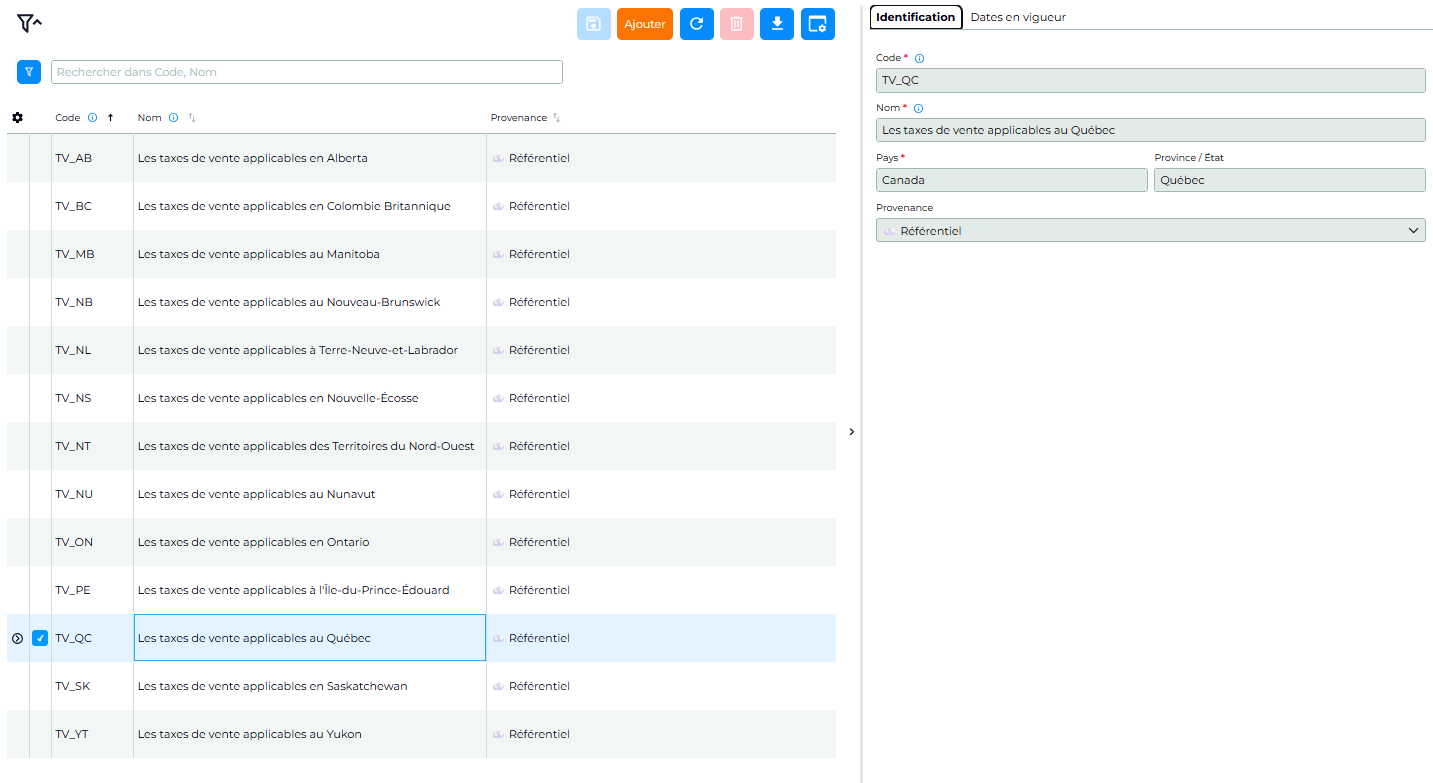Switch to Dates en vigueur tab
This screenshot has width=1433, height=783.
tap(1018, 17)
